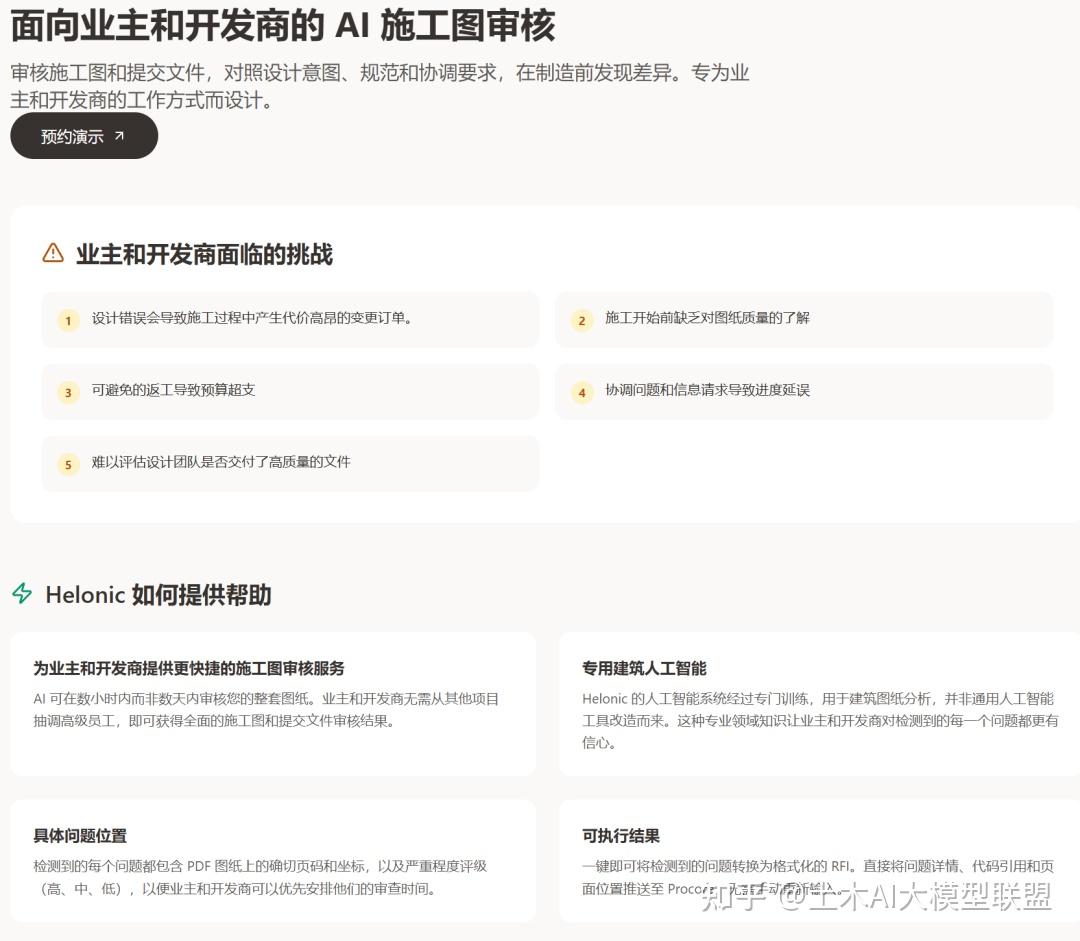Click the text 施工开始前缺乏对图纸质量的了解

pyautogui.click(x=707, y=318)
